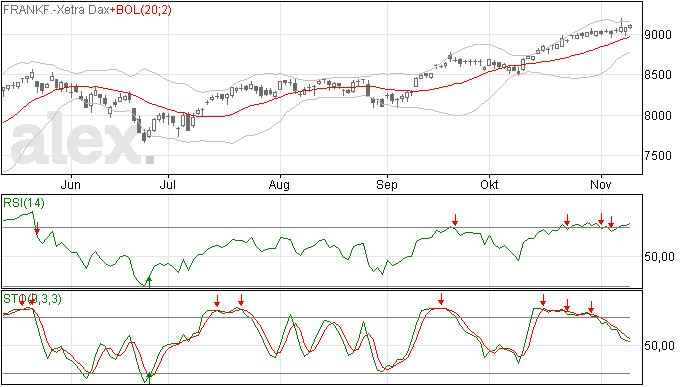Select the Sep label on the time axis
The image size is (690, 387).
click(x=386, y=185)
